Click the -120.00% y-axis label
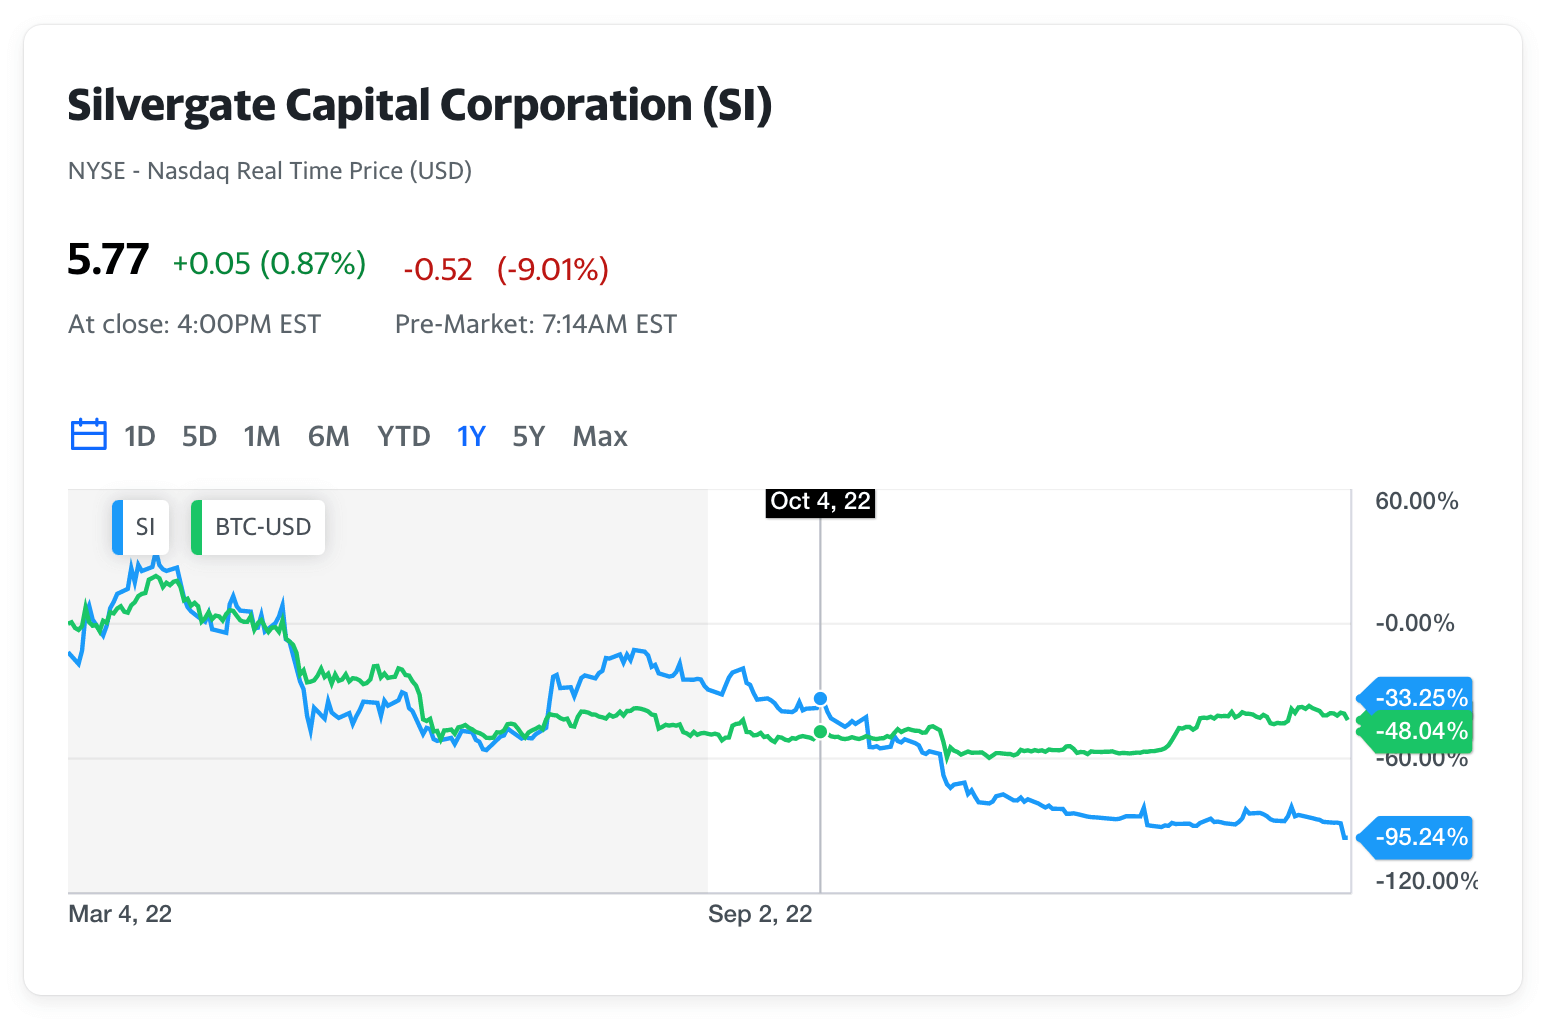This screenshot has width=1544, height=1020. 1426,881
